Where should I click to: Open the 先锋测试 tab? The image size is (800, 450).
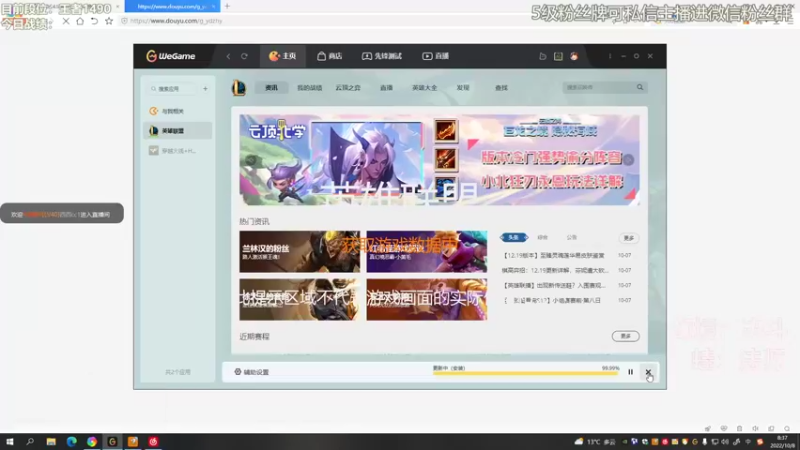click(382, 56)
